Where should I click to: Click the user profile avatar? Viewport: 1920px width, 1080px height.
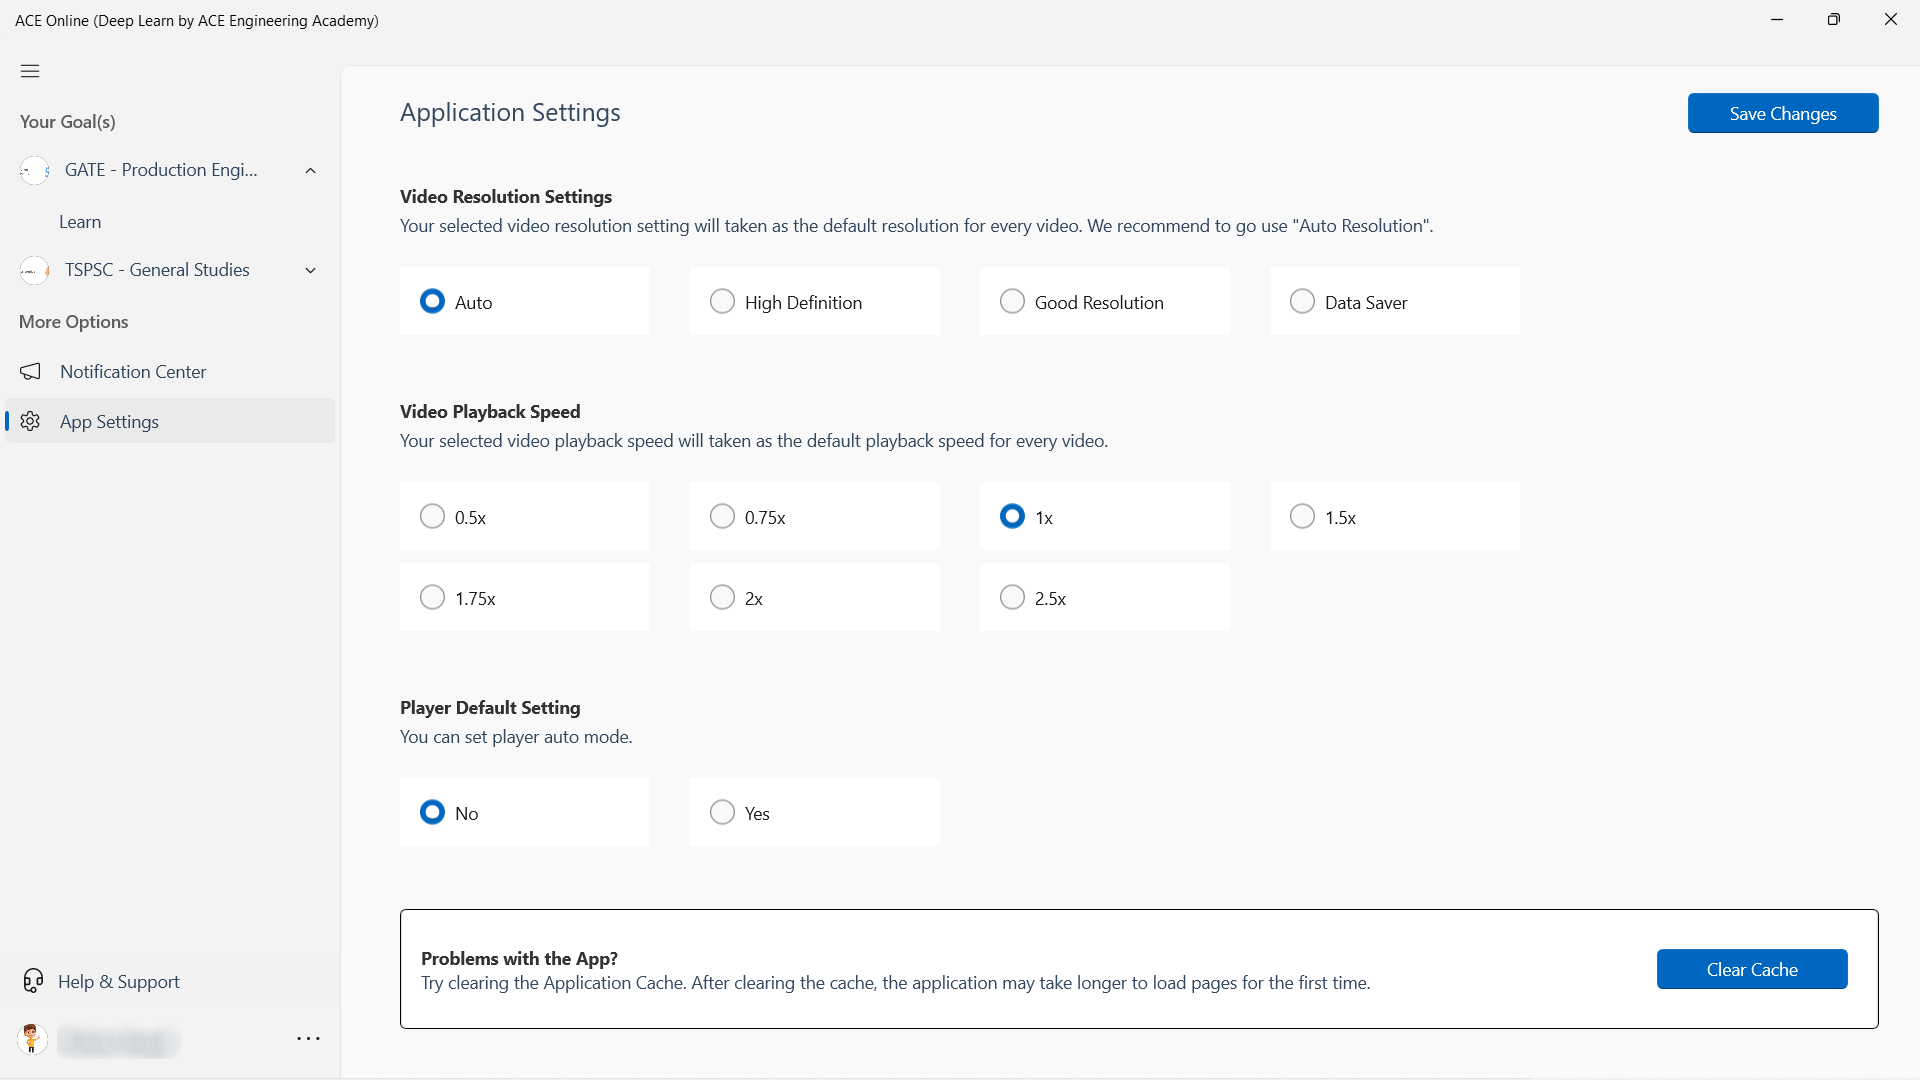tap(32, 1039)
